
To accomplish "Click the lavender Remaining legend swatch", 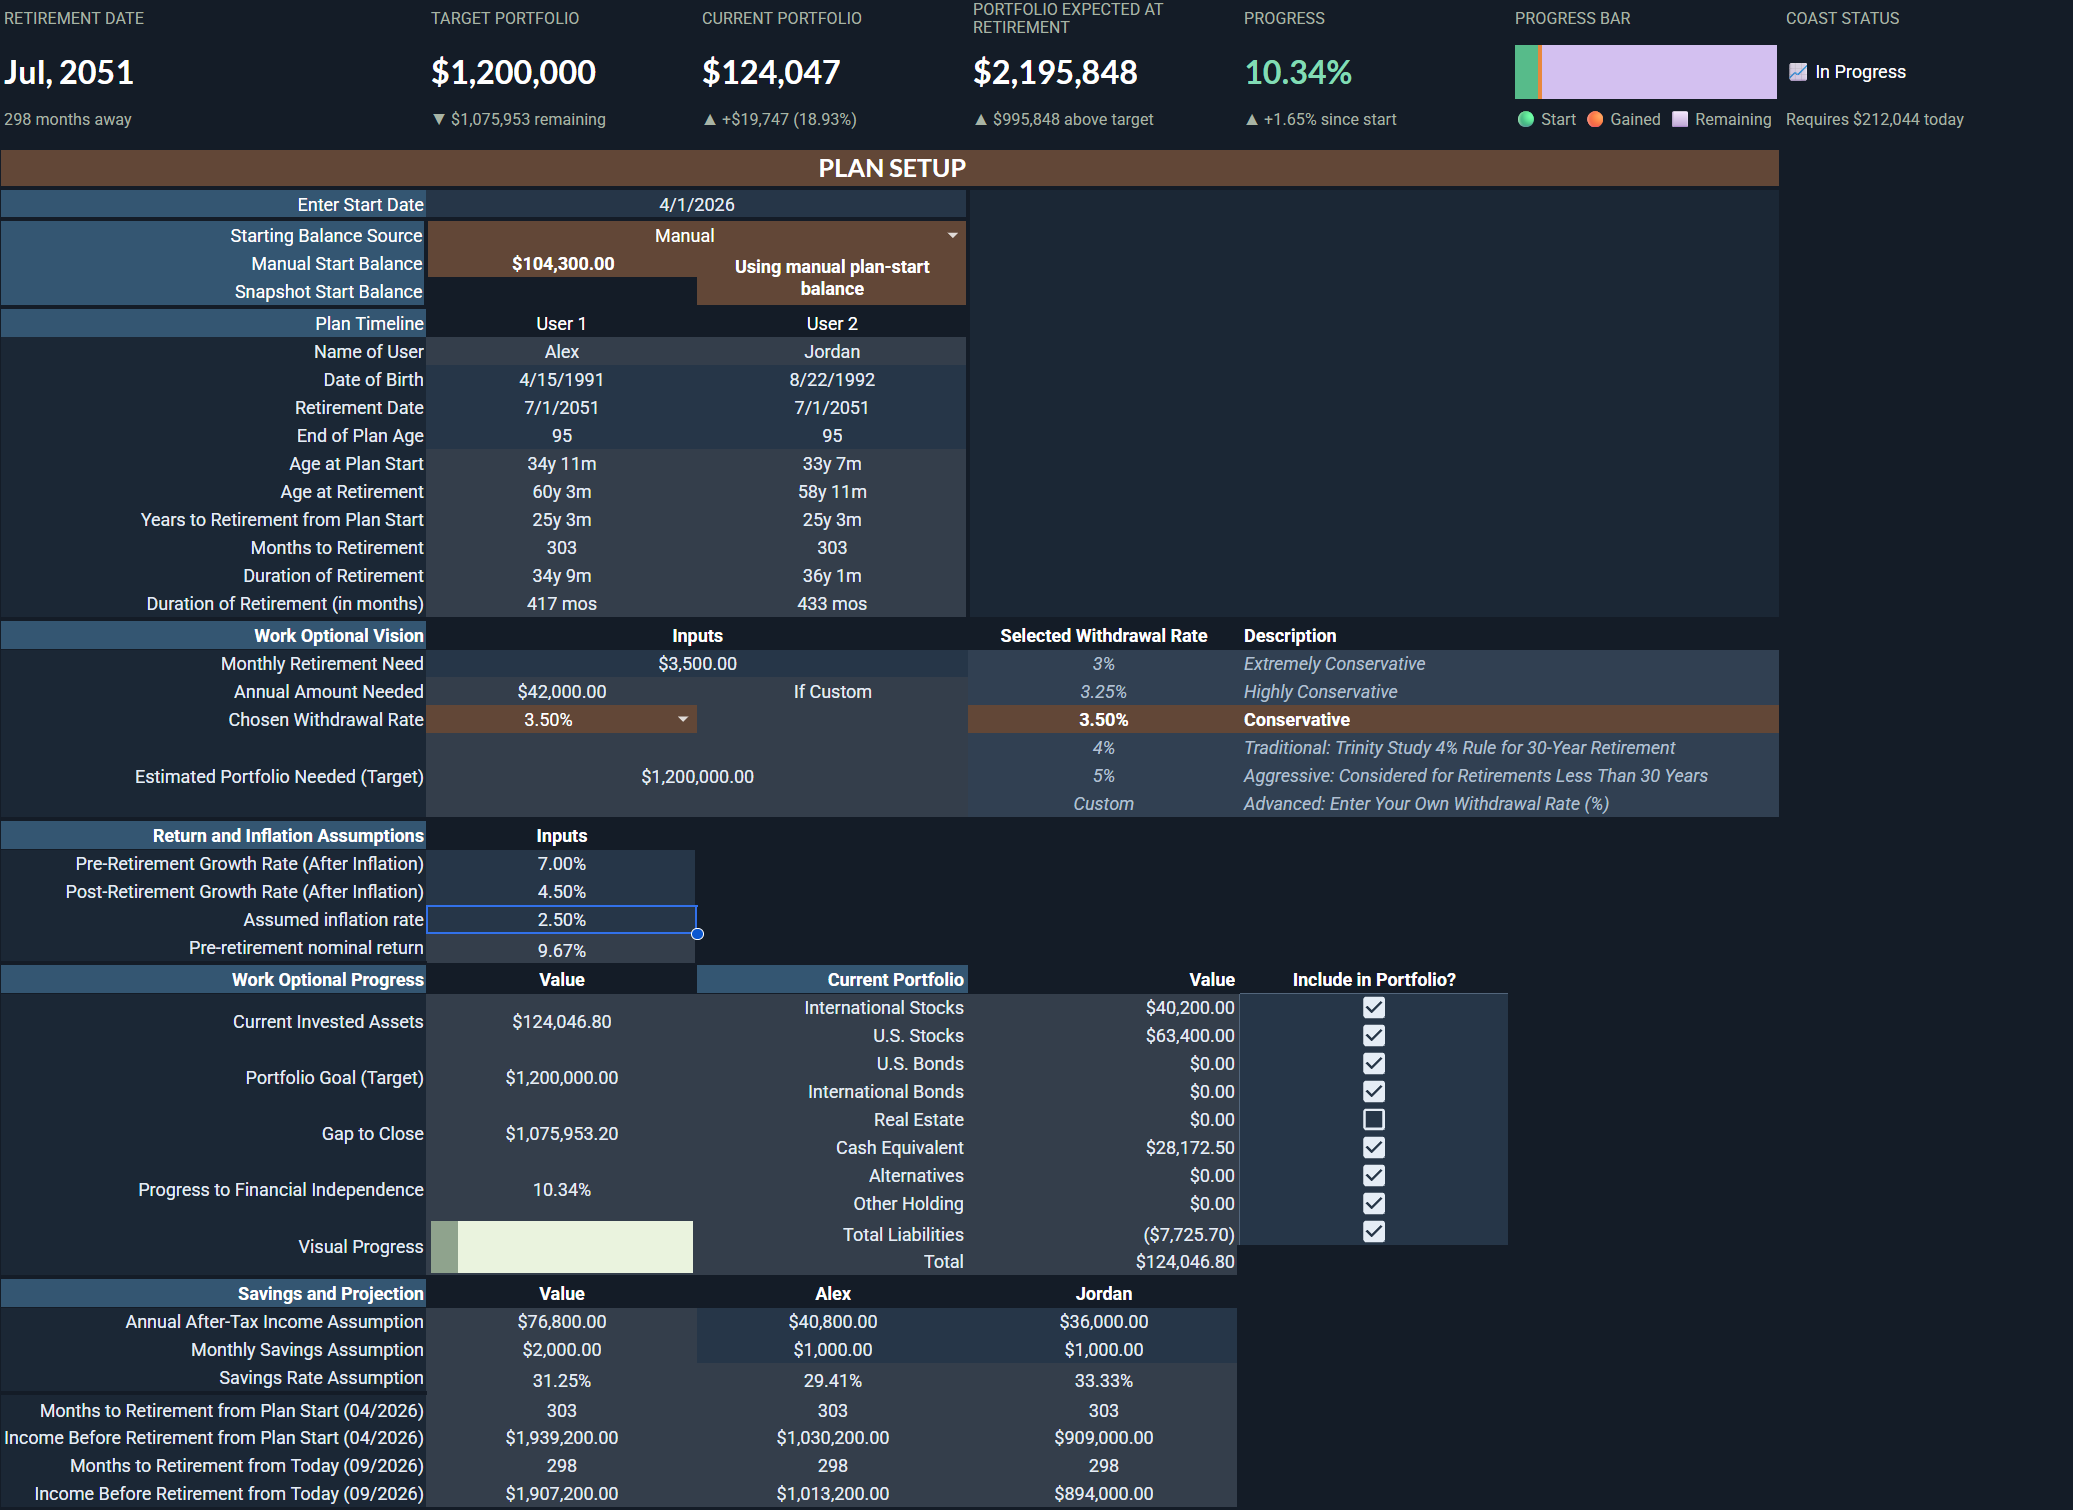I will pos(1680,119).
